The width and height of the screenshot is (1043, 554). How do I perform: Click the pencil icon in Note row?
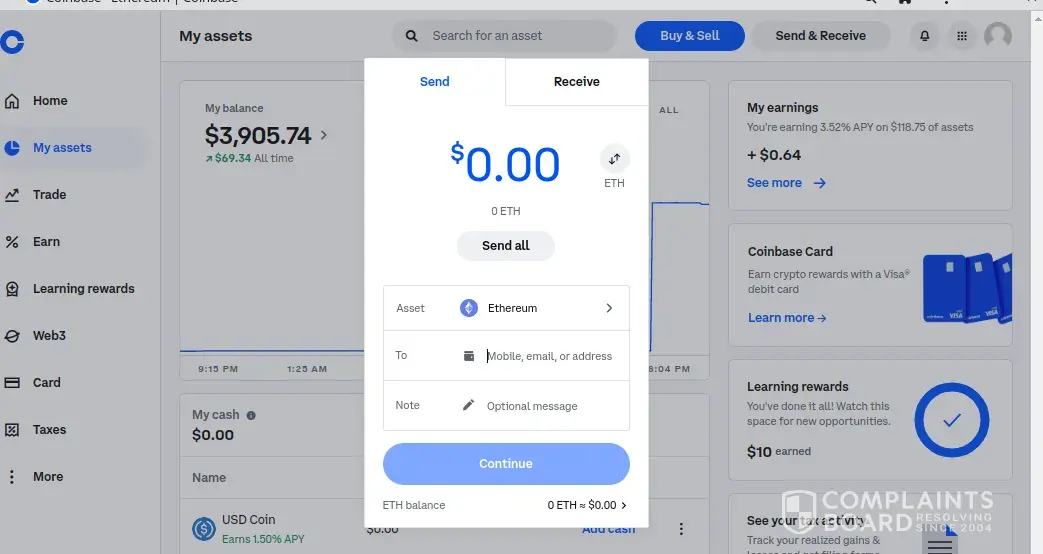[468, 405]
